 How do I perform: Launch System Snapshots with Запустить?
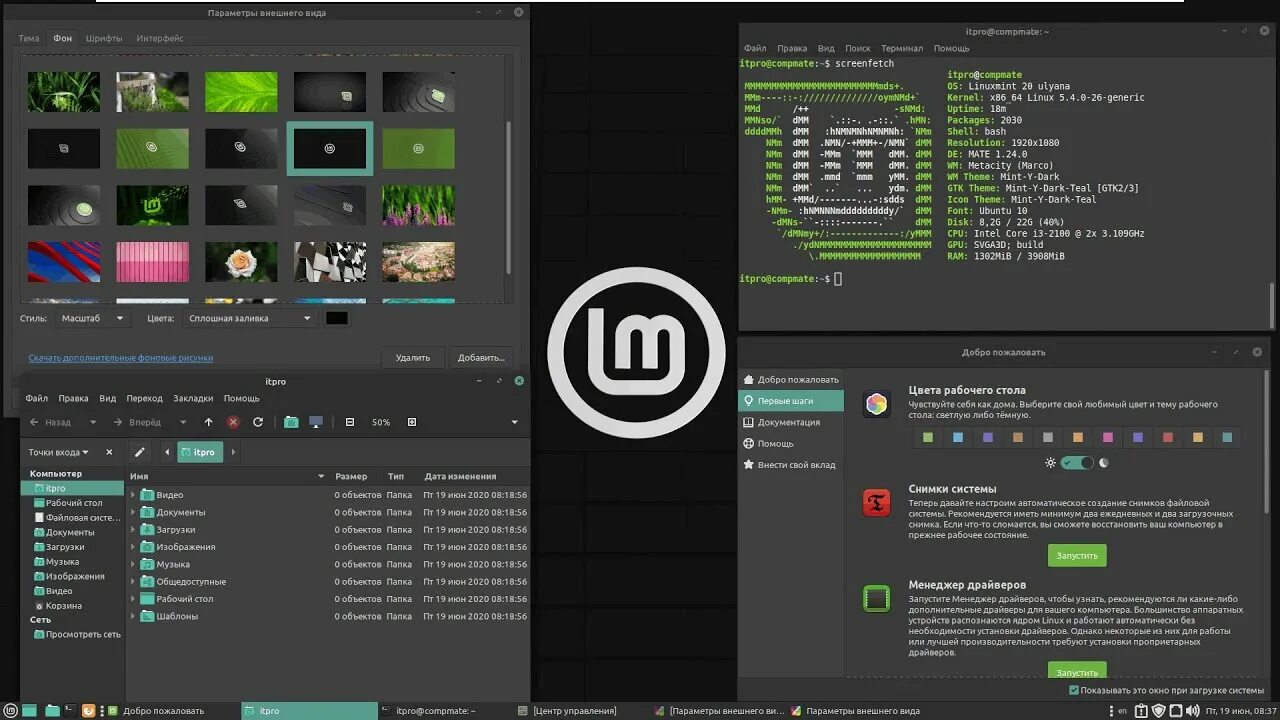pos(1077,555)
